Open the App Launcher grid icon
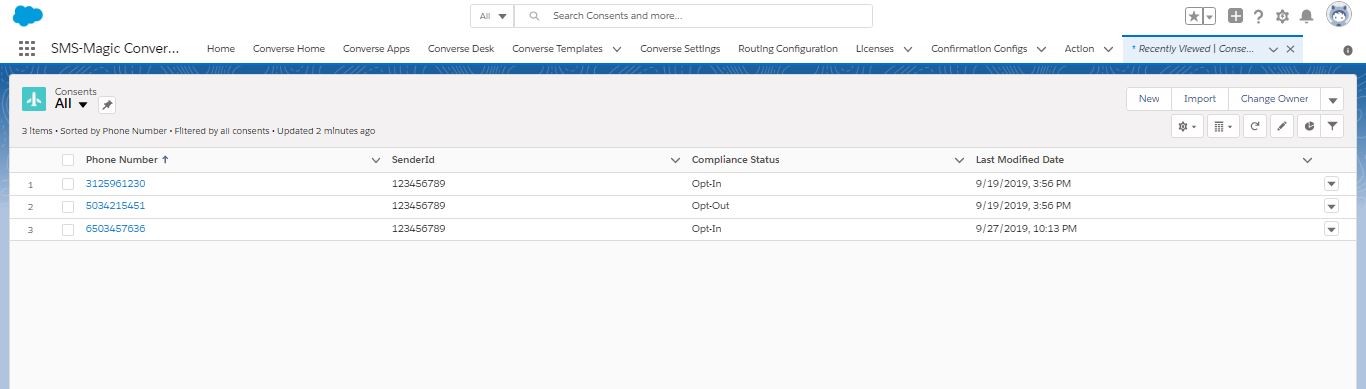Viewport: 1366px width, 389px height. pyautogui.click(x=27, y=48)
